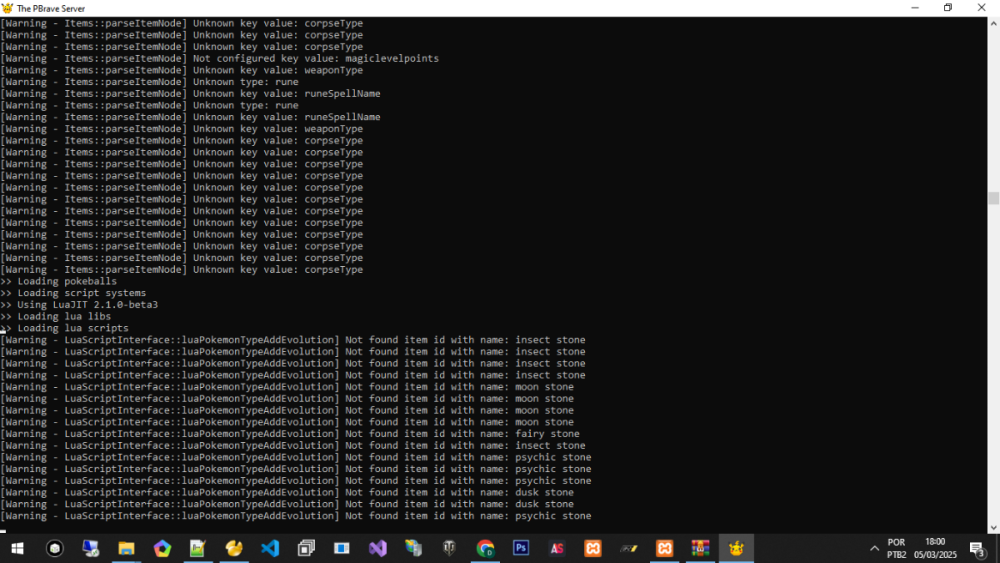
Task: Open the Windows Start menu
Action: (18, 548)
